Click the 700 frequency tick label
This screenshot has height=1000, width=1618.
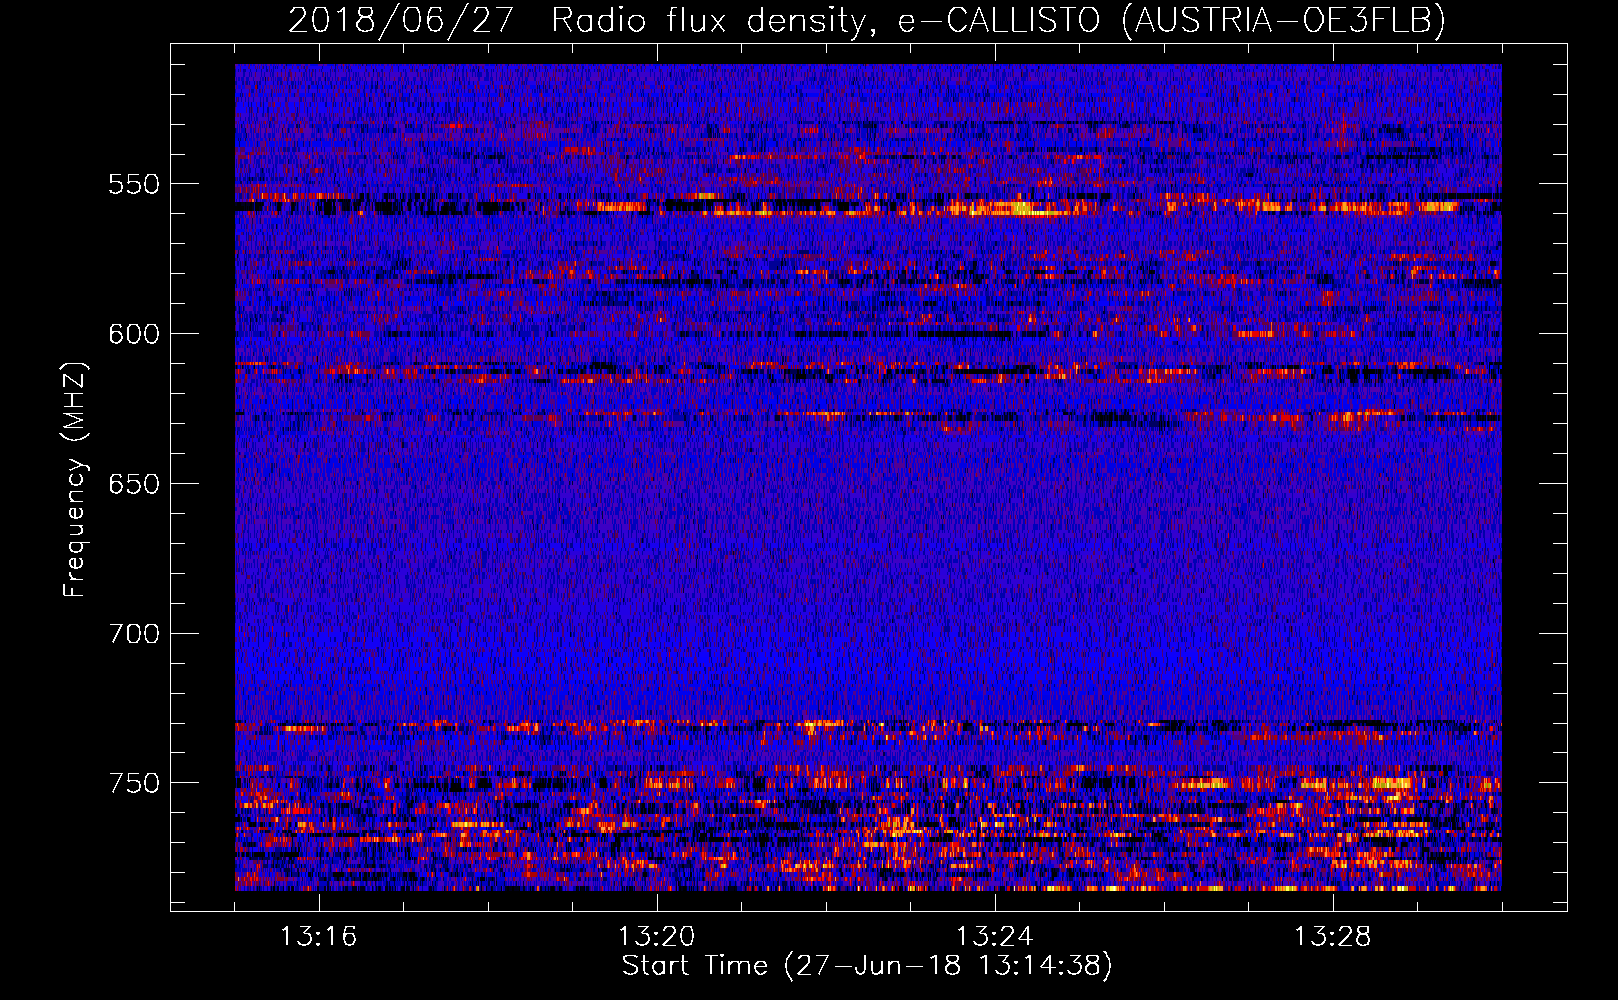coord(134,634)
